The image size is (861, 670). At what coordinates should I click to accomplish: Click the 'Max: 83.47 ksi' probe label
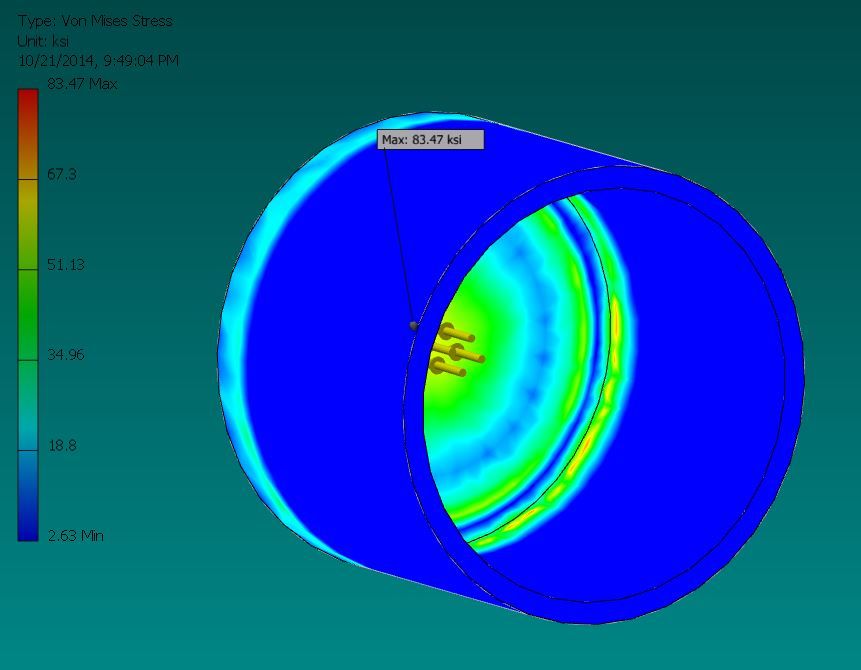(430, 139)
